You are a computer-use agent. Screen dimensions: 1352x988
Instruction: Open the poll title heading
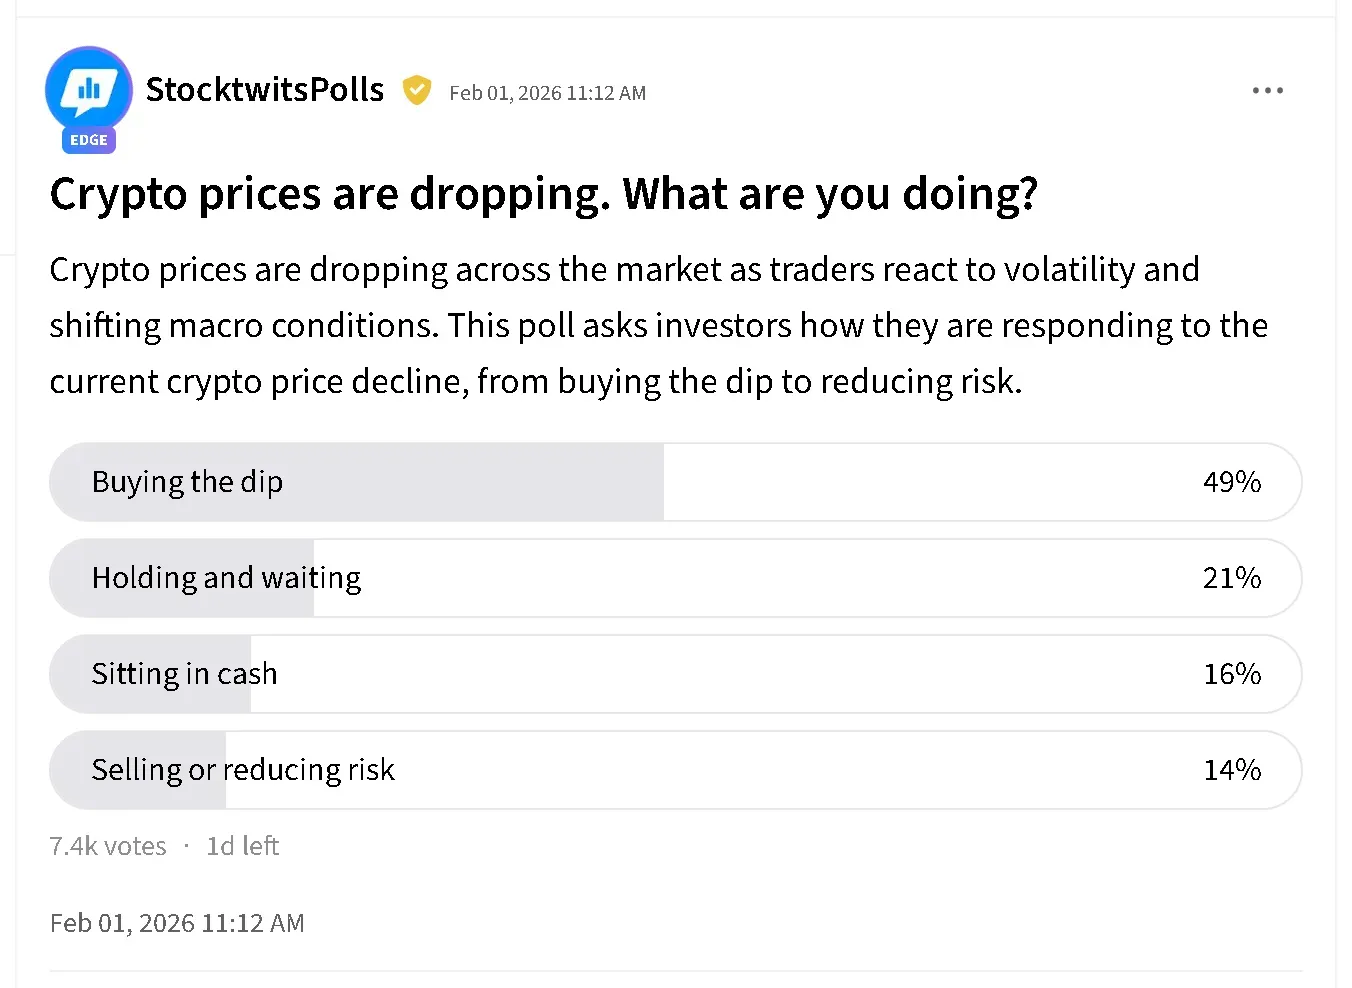(x=543, y=194)
